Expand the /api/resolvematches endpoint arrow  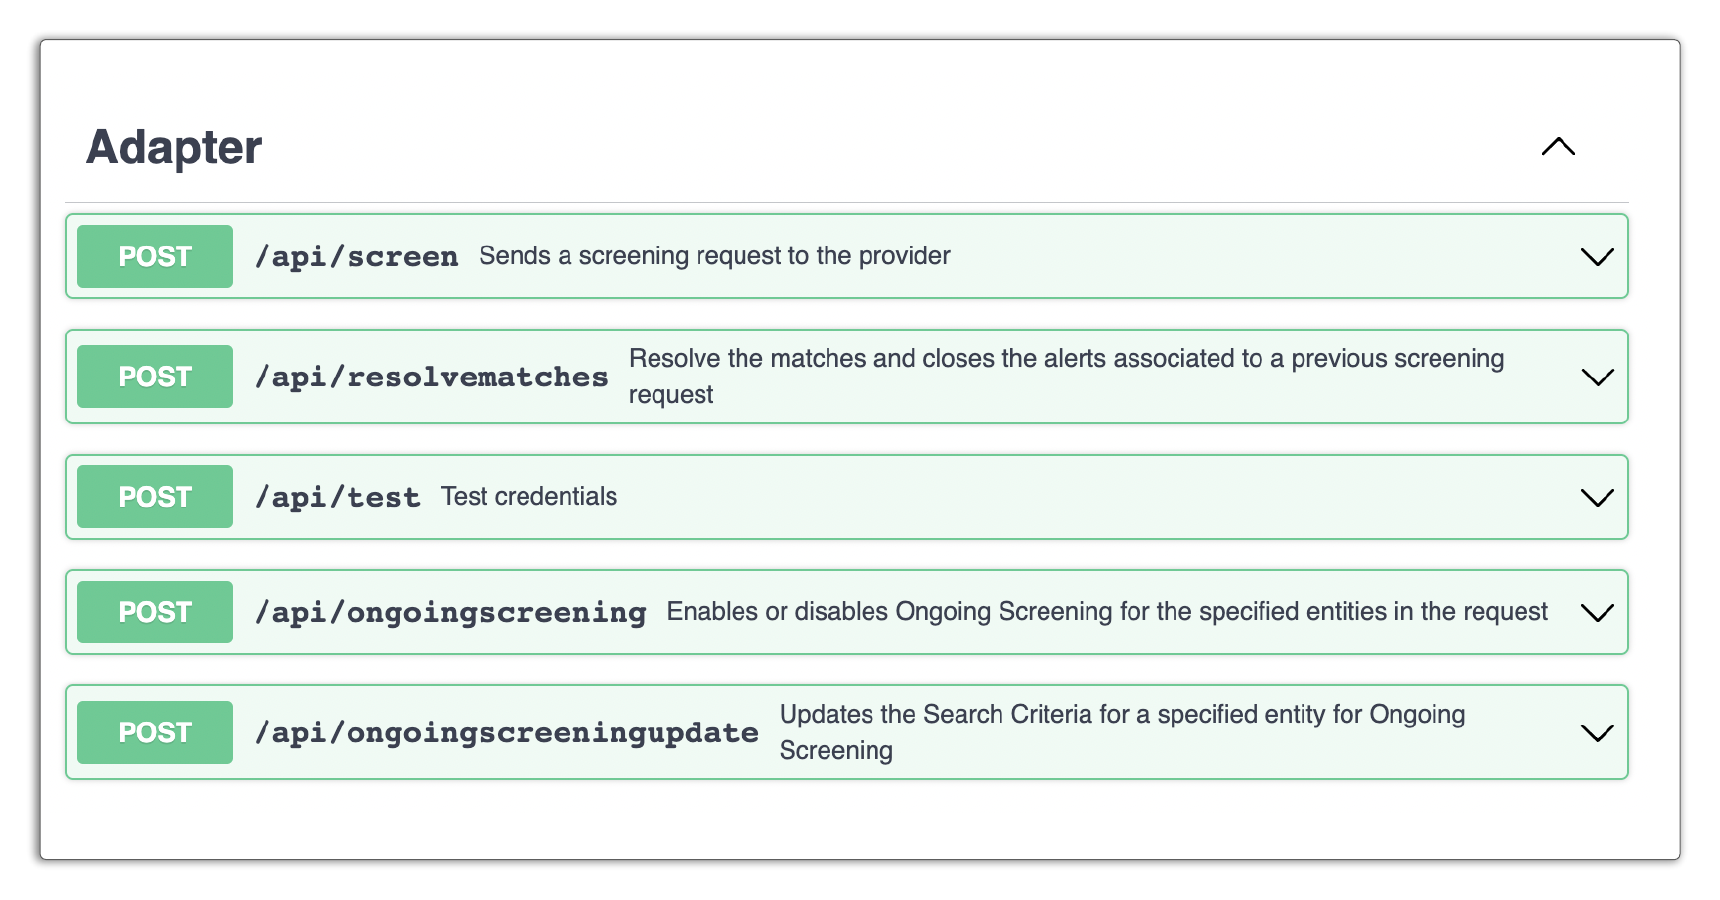coord(1597,377)
